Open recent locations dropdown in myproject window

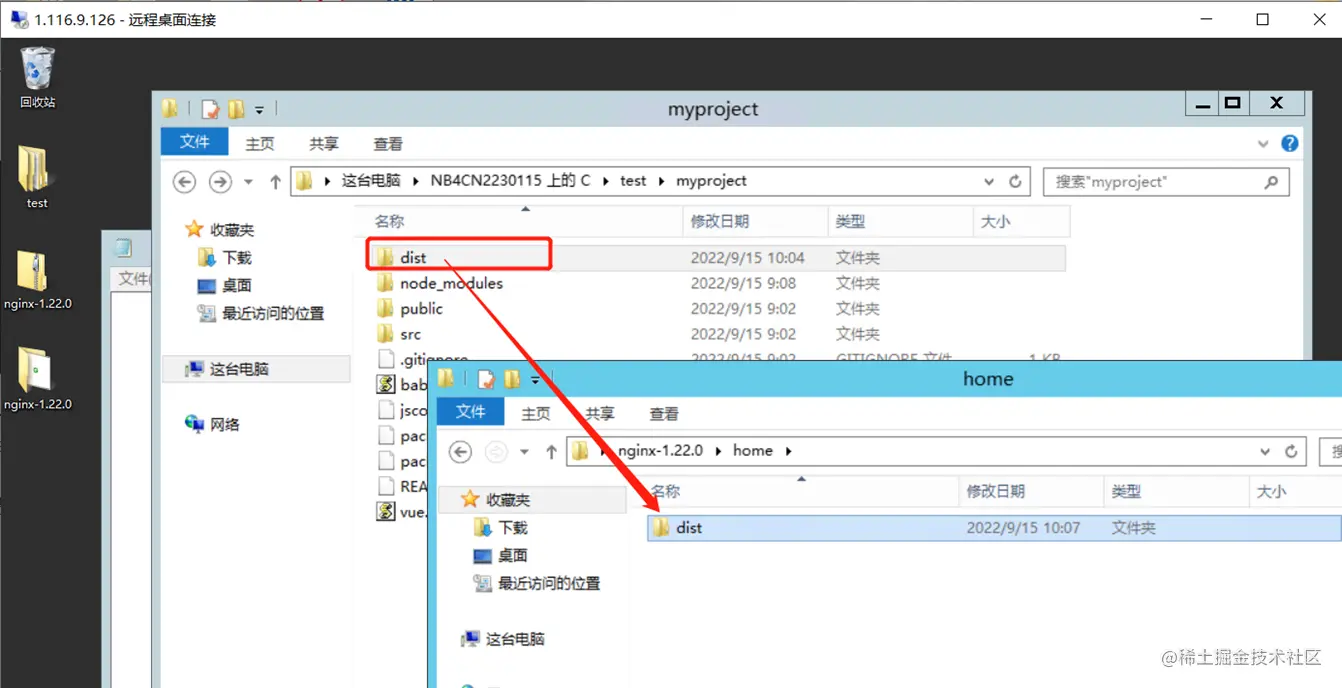248,182
